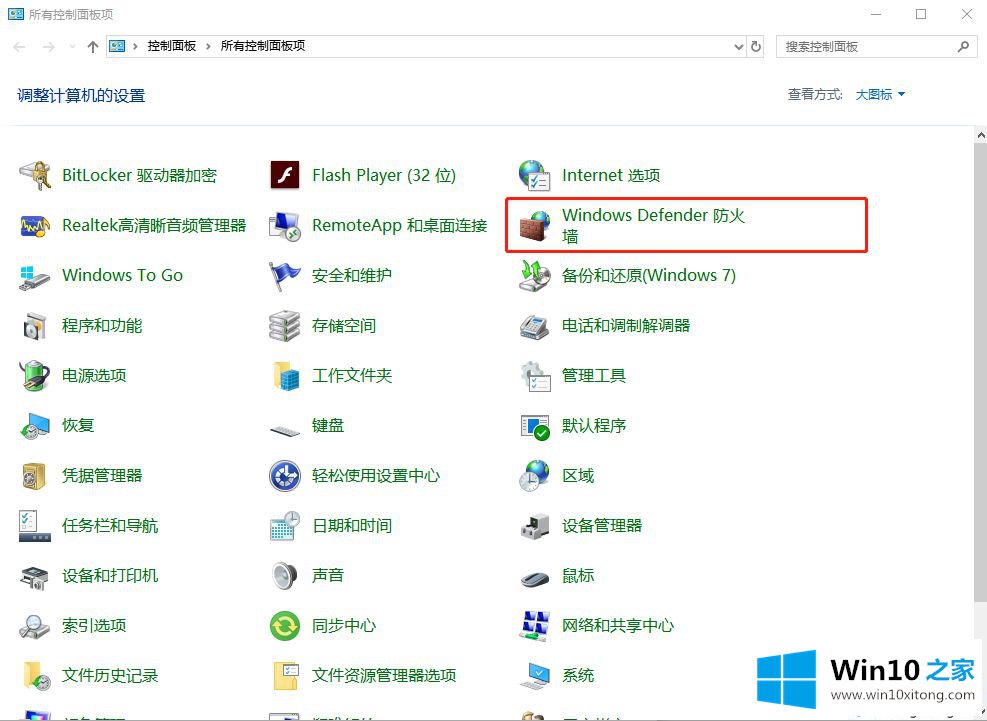Open RemoteApp 和桌面连接 icon
Viewport: 987px width, 721px height.
[x=285, y=225]
